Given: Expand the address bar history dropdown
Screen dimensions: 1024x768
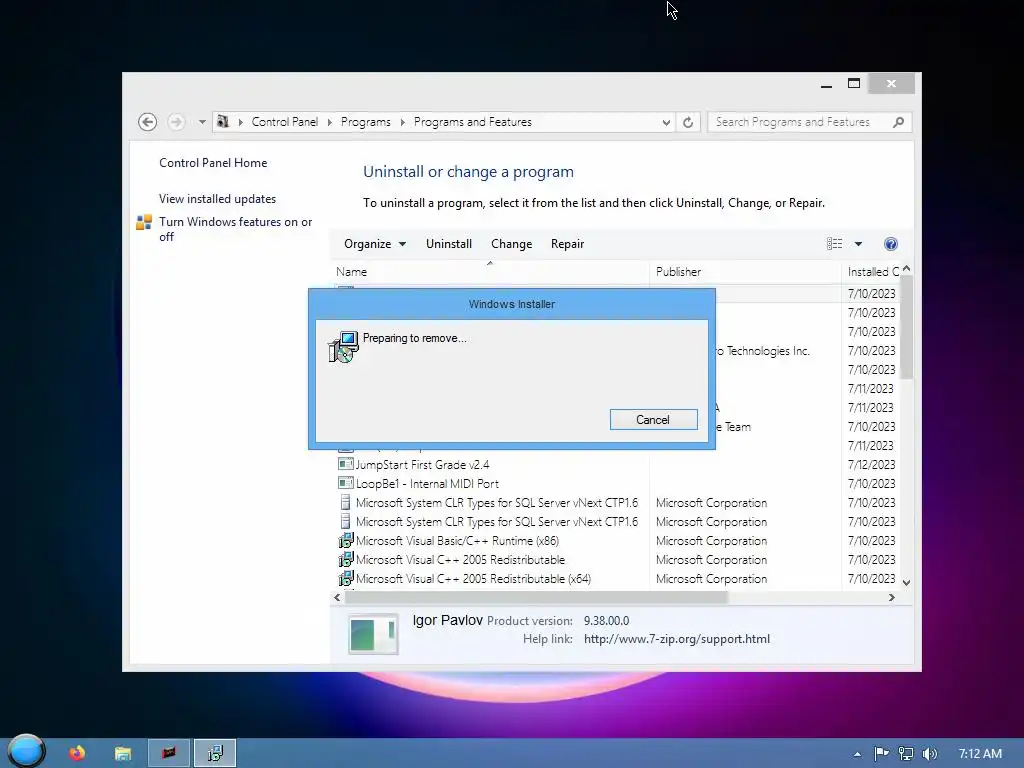Looking at the screenshot, I should pyautogui.click(x=666, y=122).
